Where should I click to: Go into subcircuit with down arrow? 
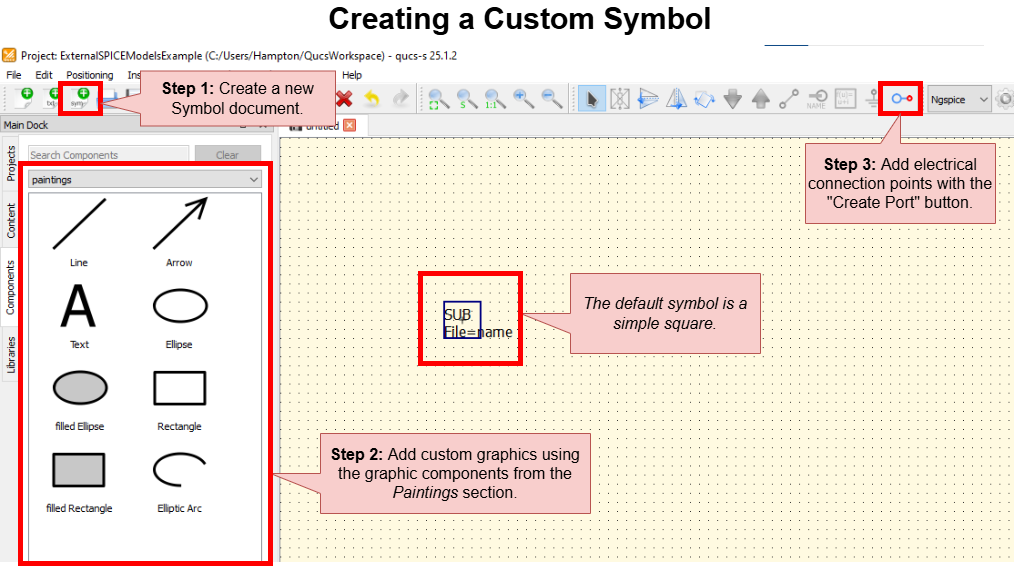click(733, 99)
